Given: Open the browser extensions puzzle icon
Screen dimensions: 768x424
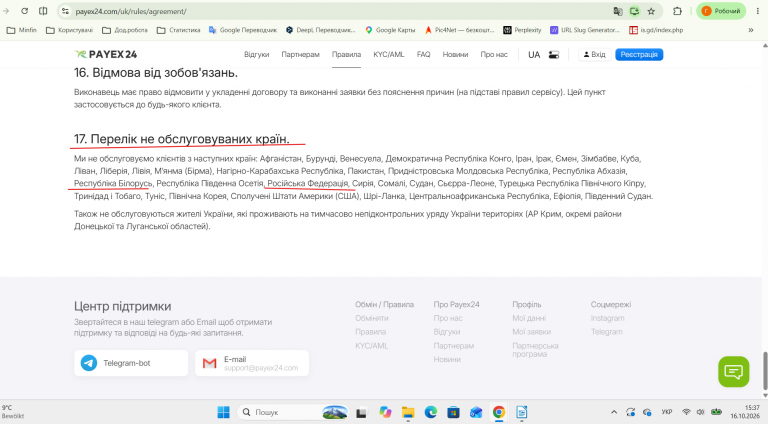Looking at the screenshot, I should pyautogui.click(x=677, y=11).
